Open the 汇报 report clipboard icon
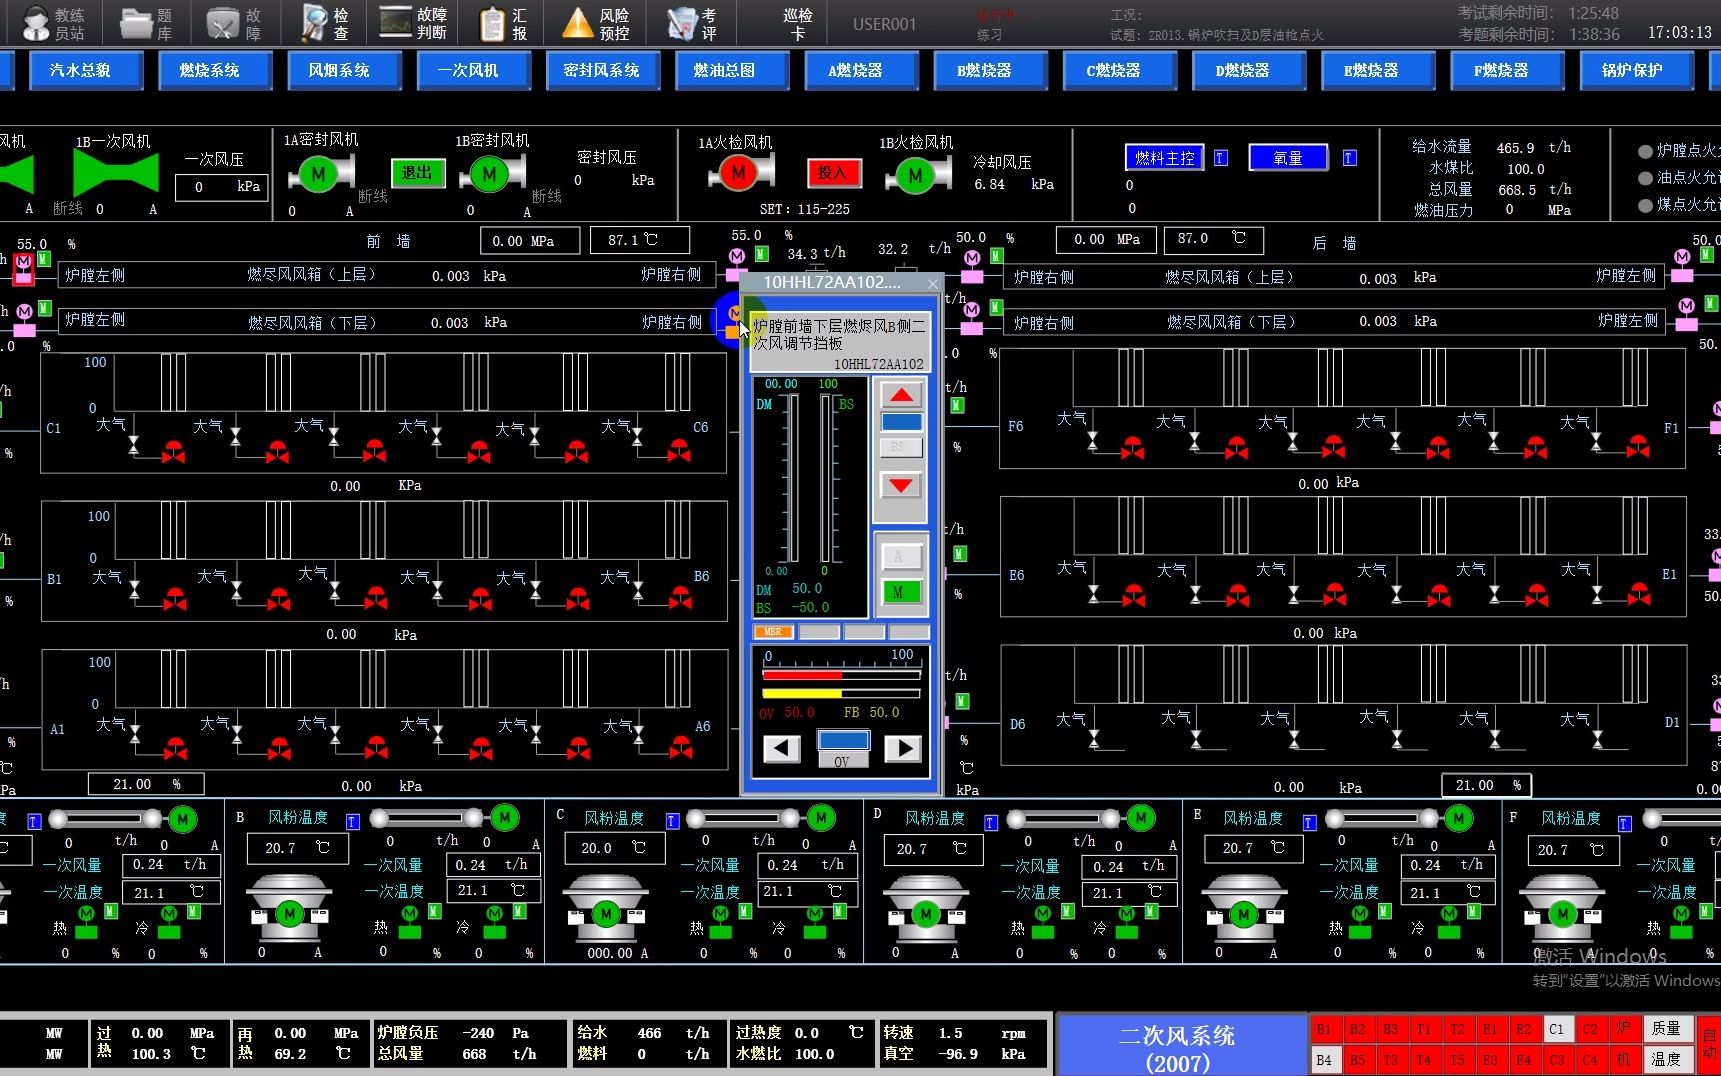This screenshot has height=1076, width=1721. coord(491,23)
